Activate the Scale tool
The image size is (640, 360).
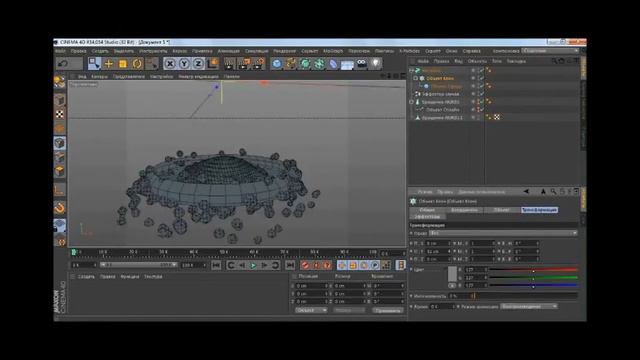coord(123,64)
